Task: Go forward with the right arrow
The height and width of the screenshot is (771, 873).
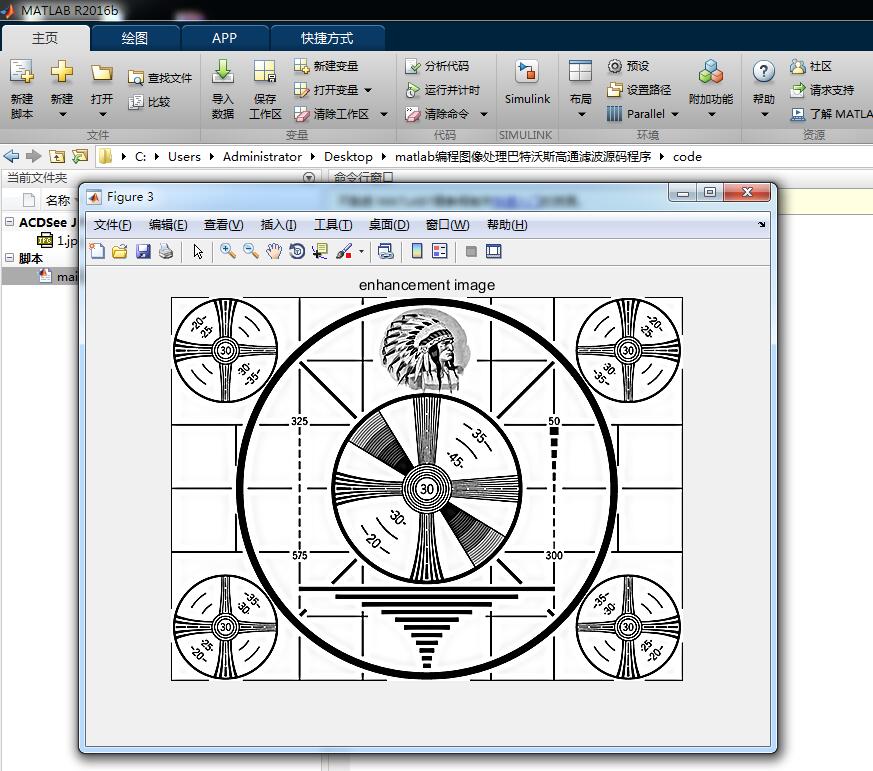Action: click(33, 156)
